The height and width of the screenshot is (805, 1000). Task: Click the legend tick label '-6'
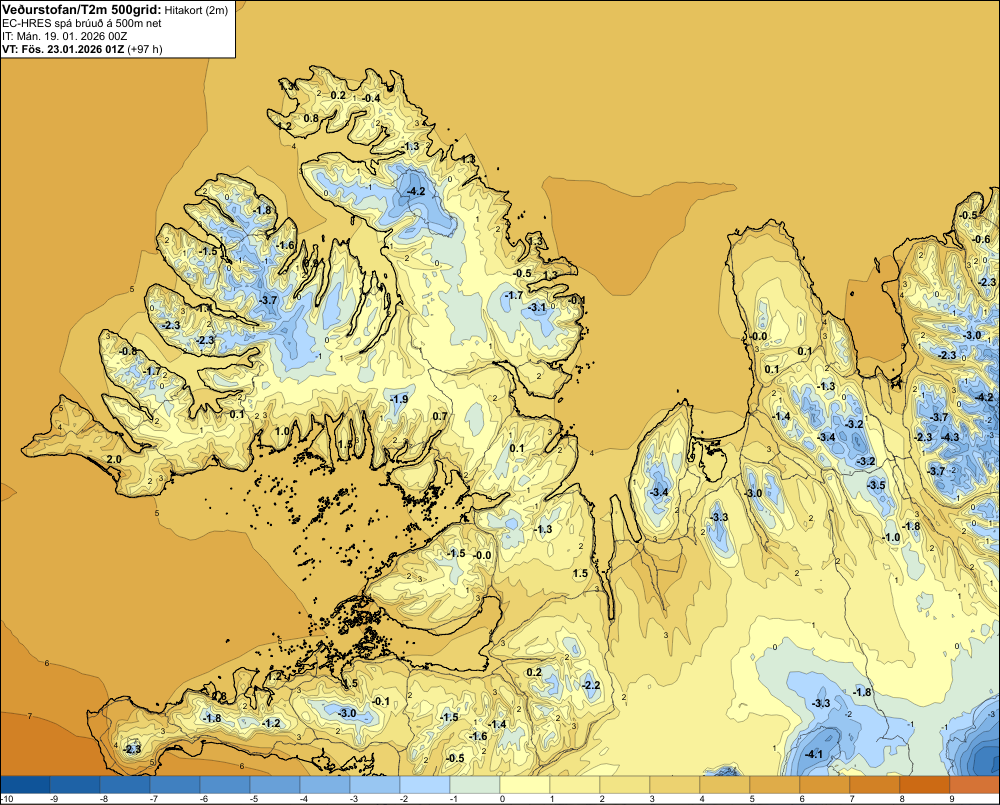203,799
